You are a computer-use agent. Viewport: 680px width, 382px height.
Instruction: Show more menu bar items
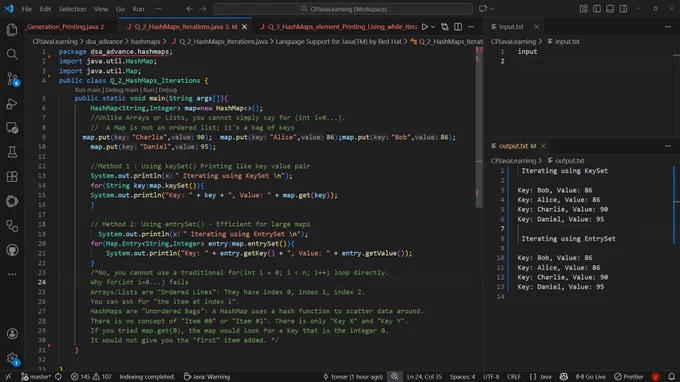tap(158, 9)
